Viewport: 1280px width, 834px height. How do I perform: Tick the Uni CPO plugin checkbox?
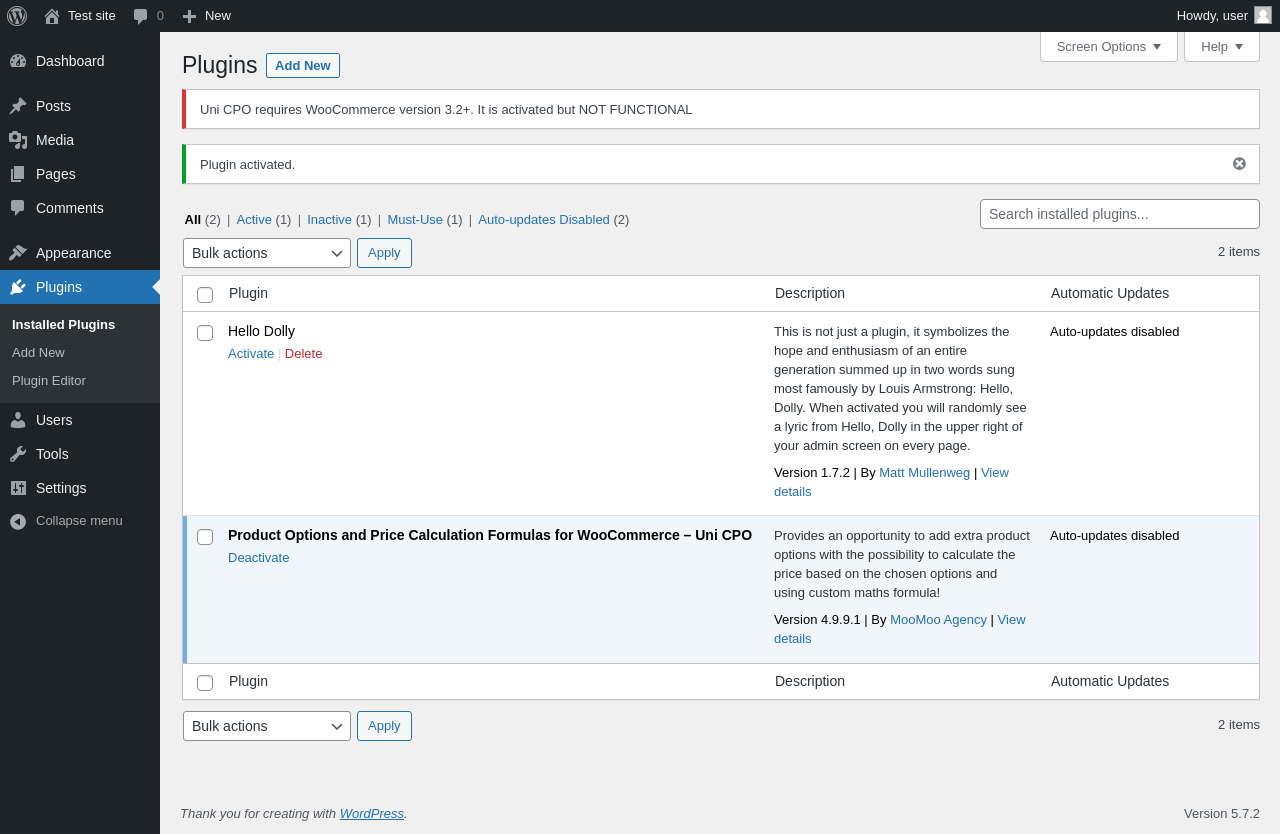205,537
